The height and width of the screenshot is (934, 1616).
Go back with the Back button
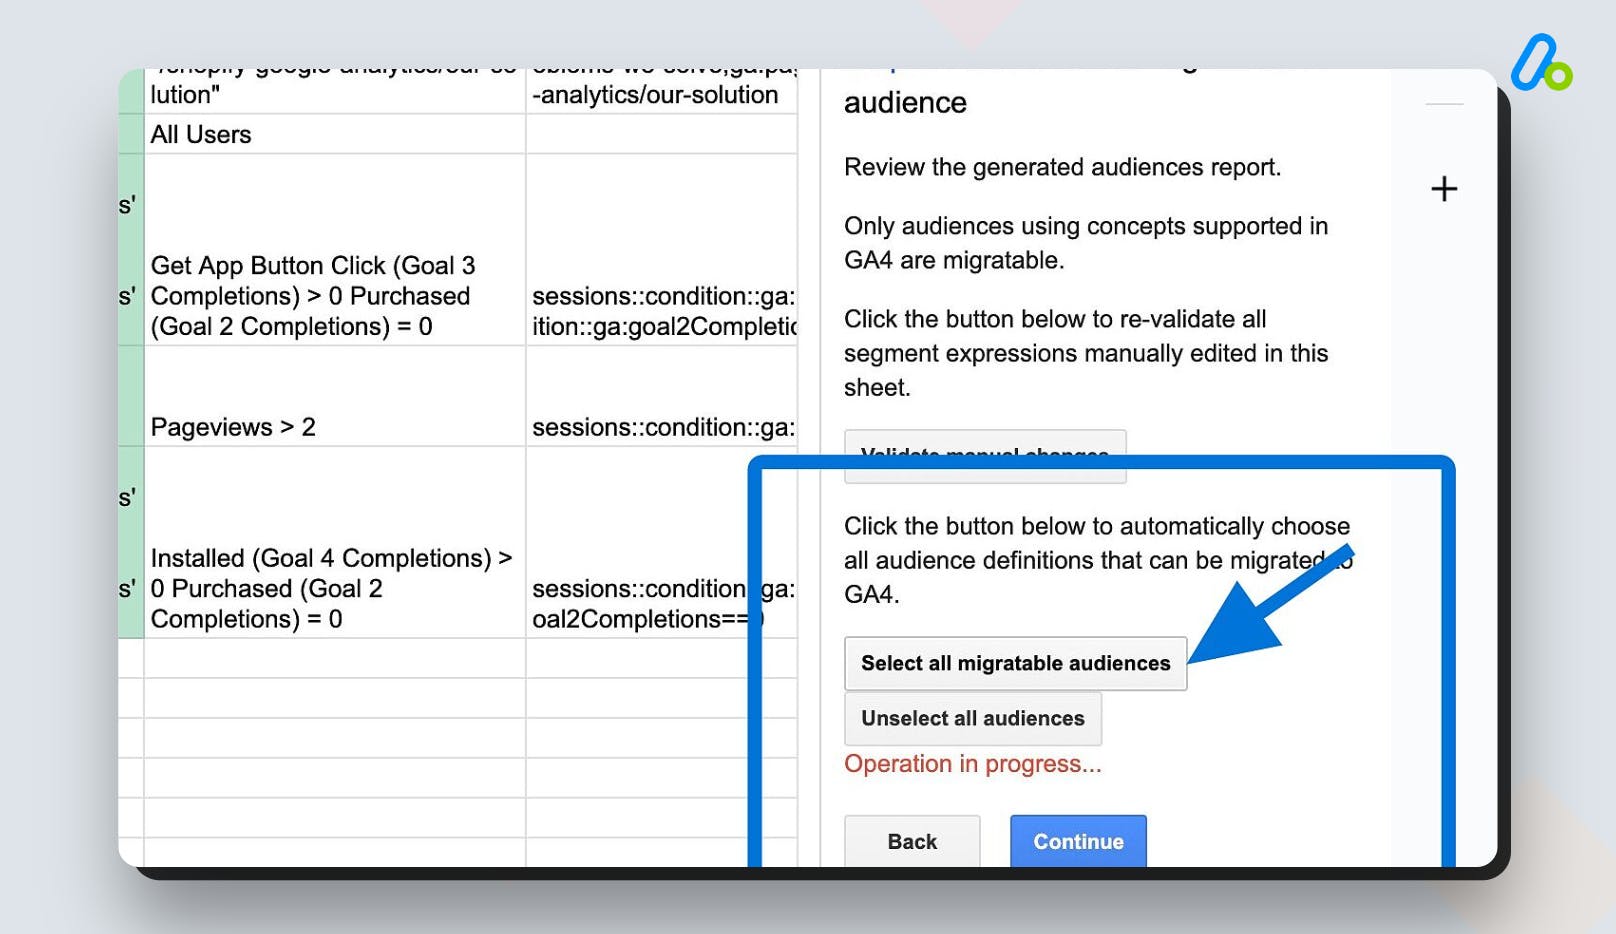[912, 841]
